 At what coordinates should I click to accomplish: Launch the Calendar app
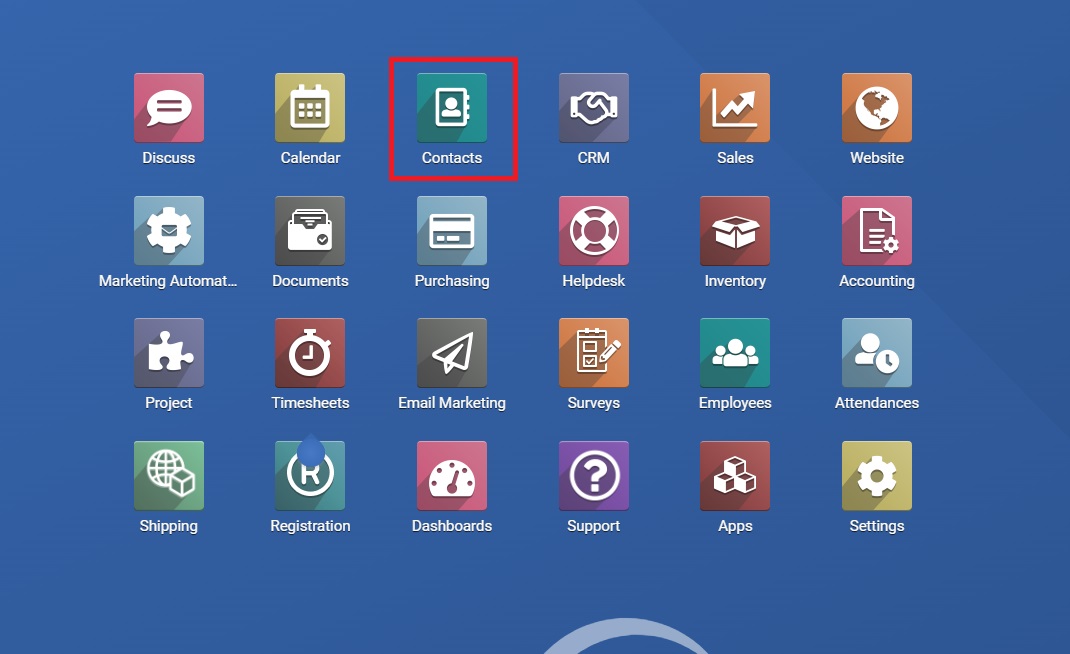[310, 108]
